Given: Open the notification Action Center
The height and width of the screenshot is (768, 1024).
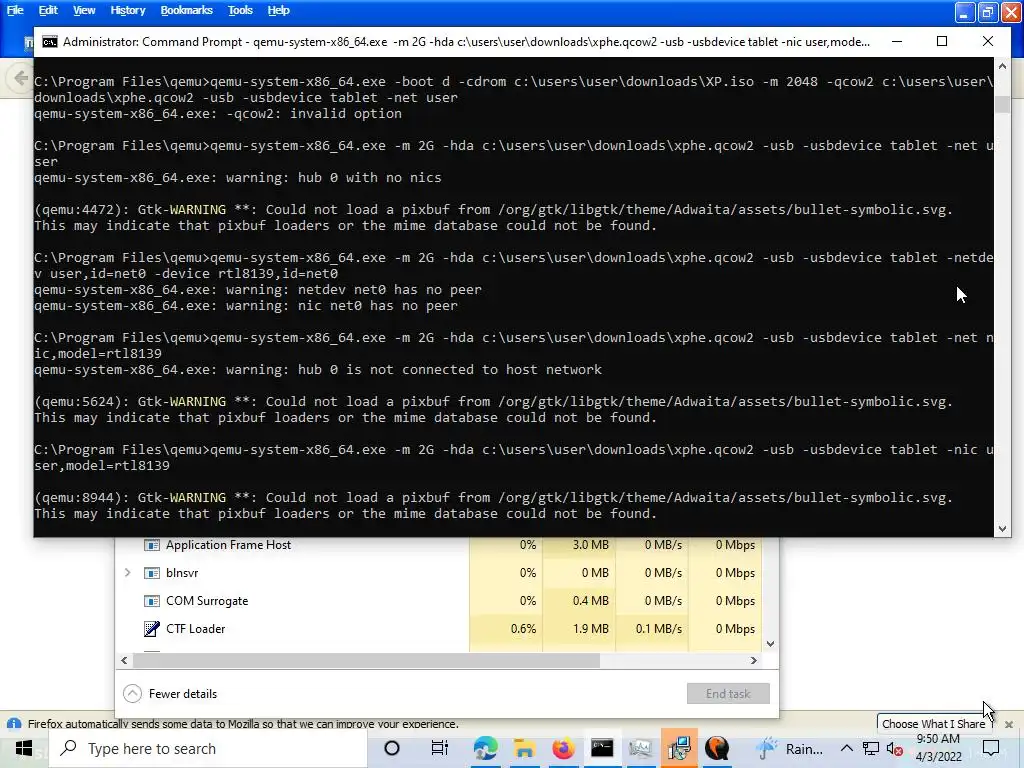Looking at the screenshot, I should pyautogui.click(x=991, y=748).
